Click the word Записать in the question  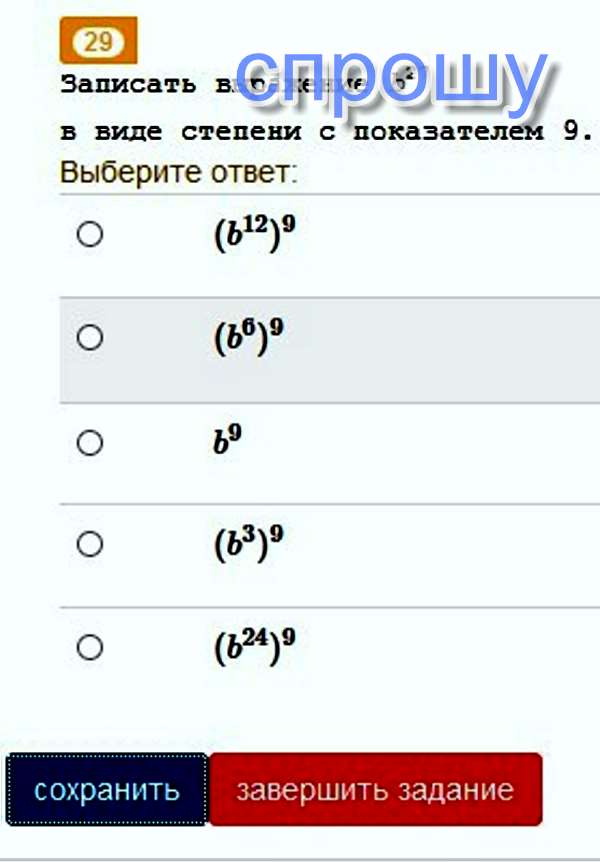click(x=128, y=84)
